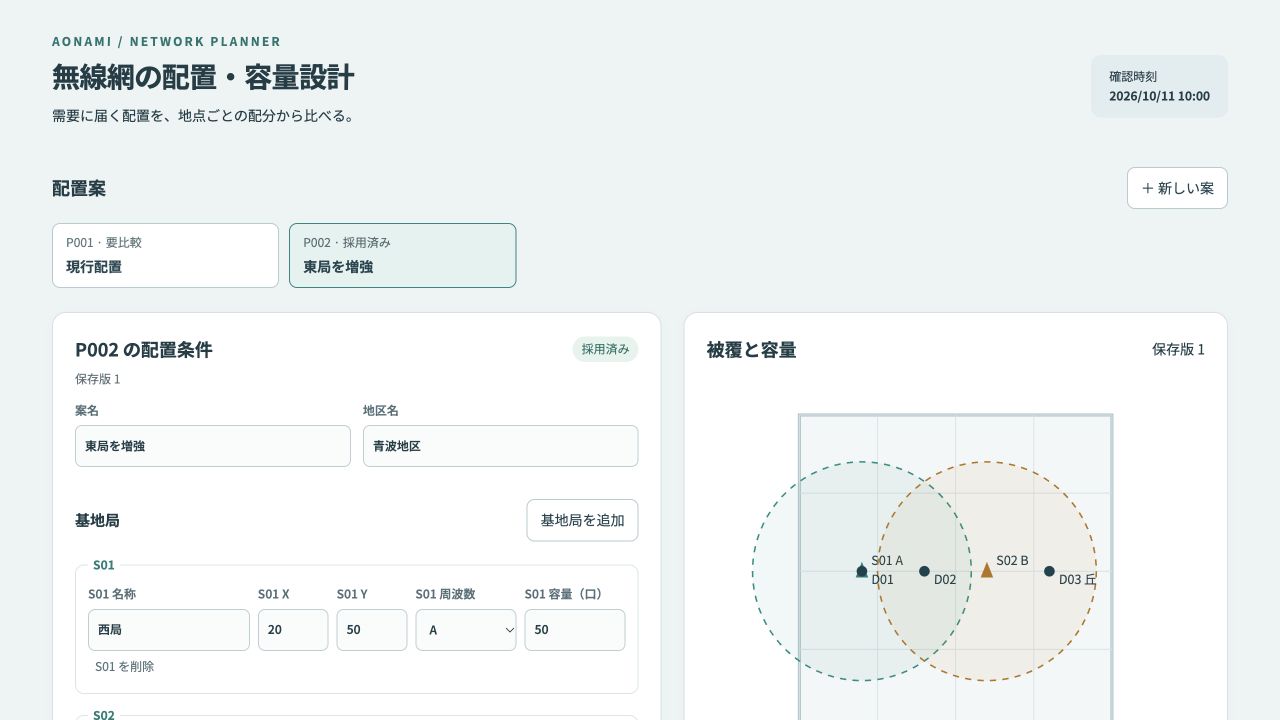Select the D03 demand point dot
The height and width of the screenshot is (720, 1280).
(x=1049, y=571)
